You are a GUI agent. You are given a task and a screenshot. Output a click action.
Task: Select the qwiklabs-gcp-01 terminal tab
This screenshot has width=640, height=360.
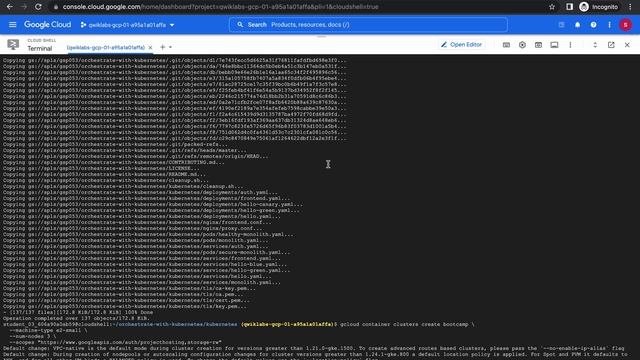(106, 47)
